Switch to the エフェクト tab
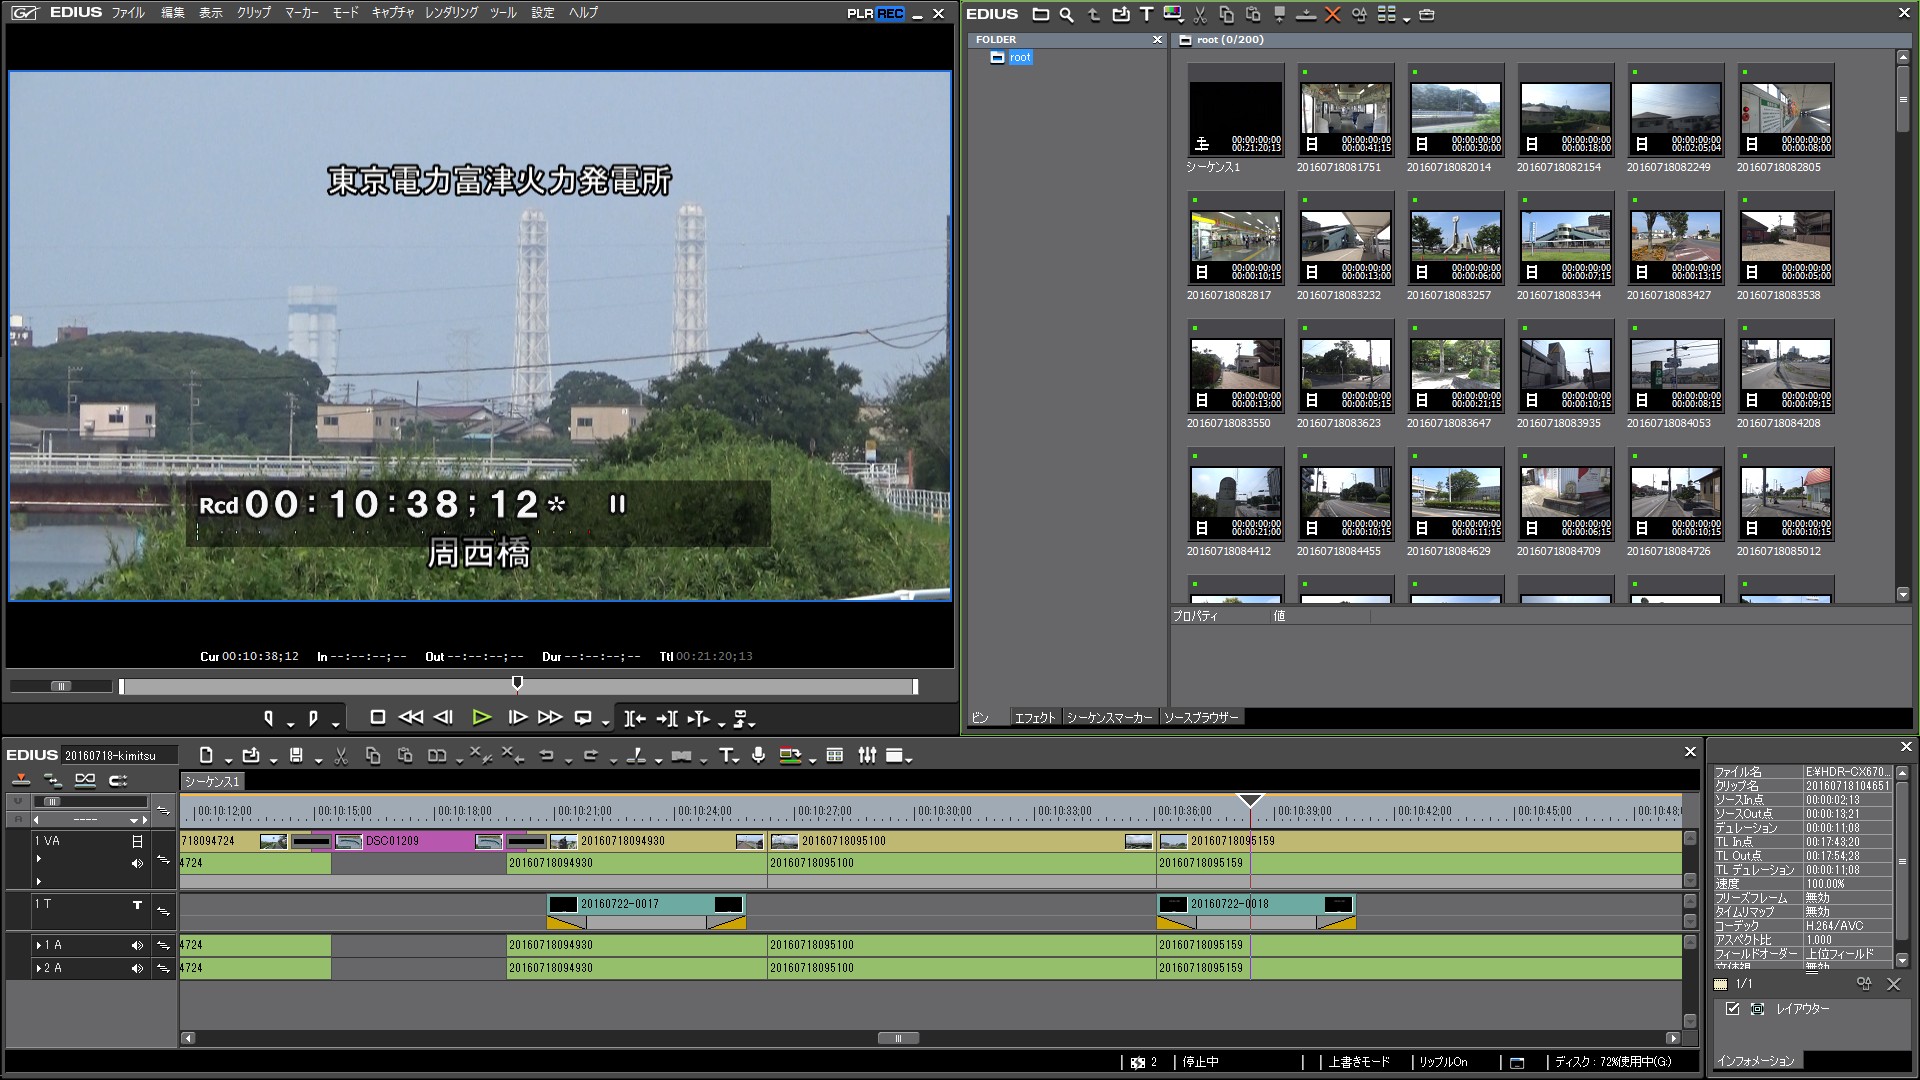The height and width of the screenshot is (1080, 1920). coord(1034,717)
